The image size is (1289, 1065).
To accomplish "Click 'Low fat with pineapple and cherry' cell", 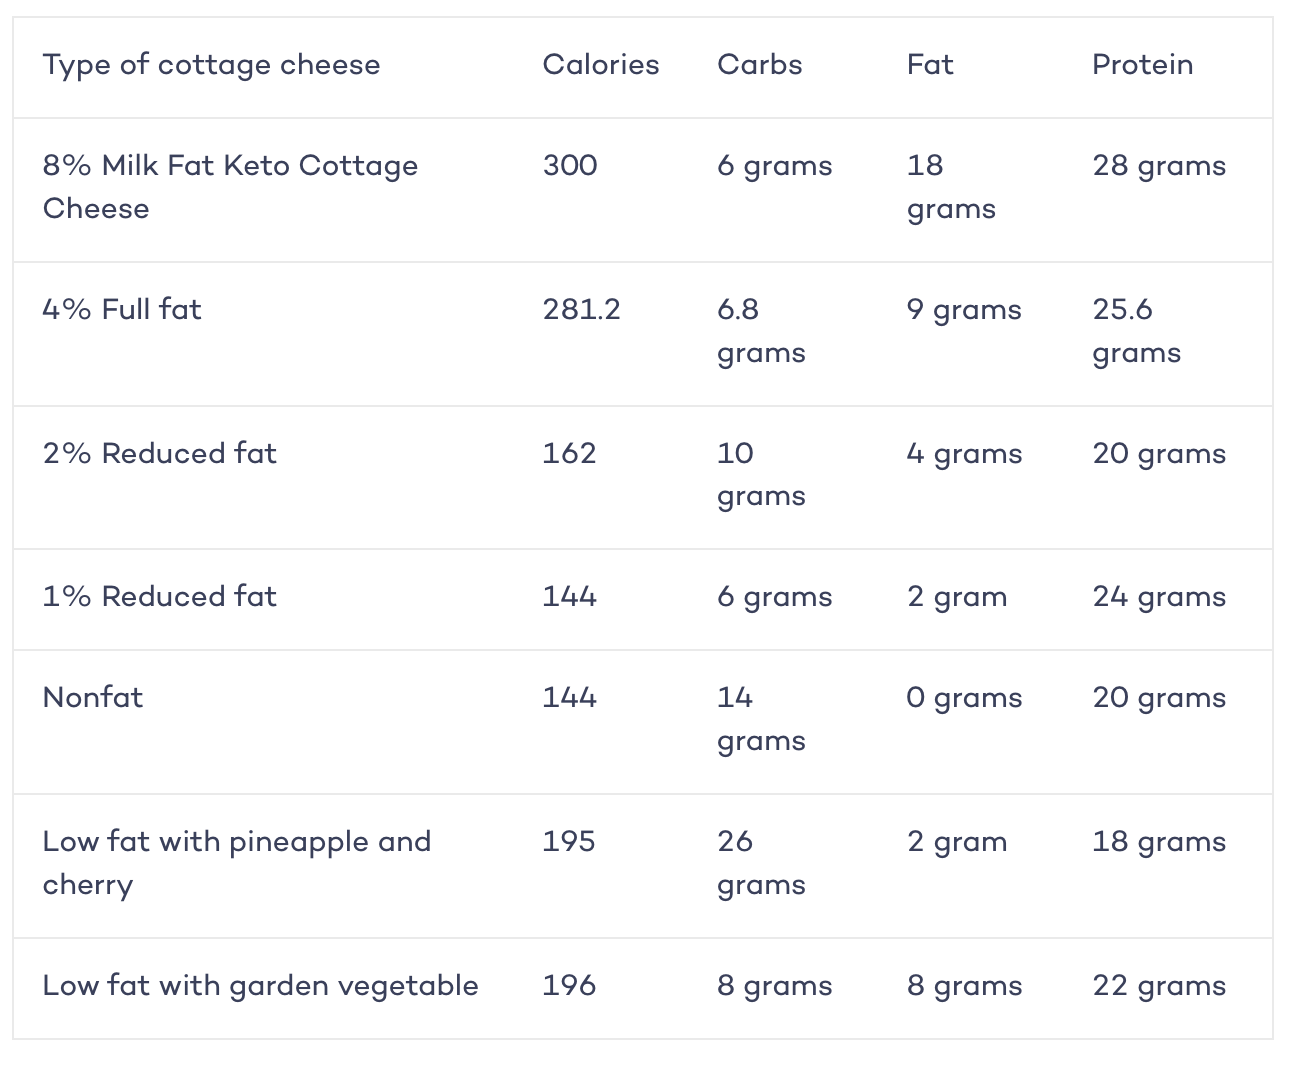I will pos(236,863).
